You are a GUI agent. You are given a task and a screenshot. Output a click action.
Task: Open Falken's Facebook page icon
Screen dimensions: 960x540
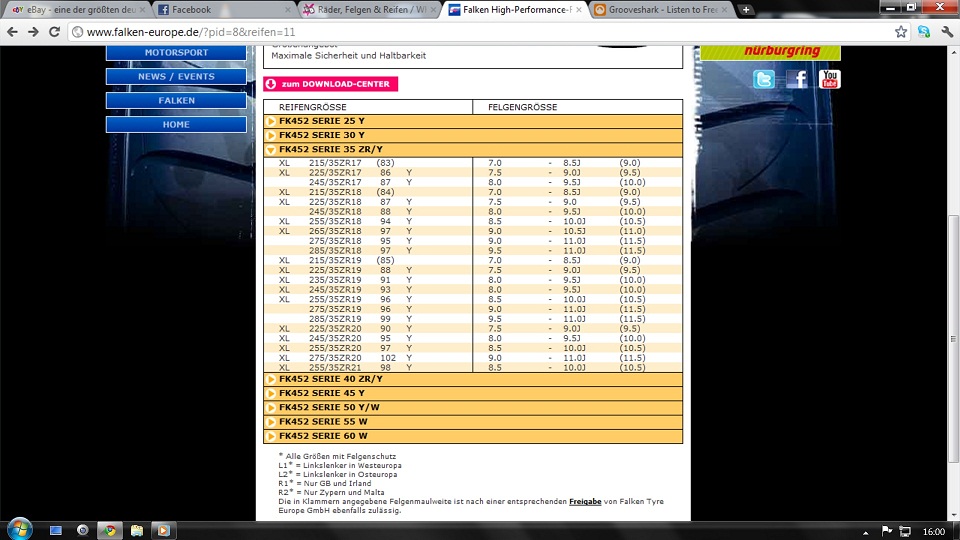coord(797,79)
